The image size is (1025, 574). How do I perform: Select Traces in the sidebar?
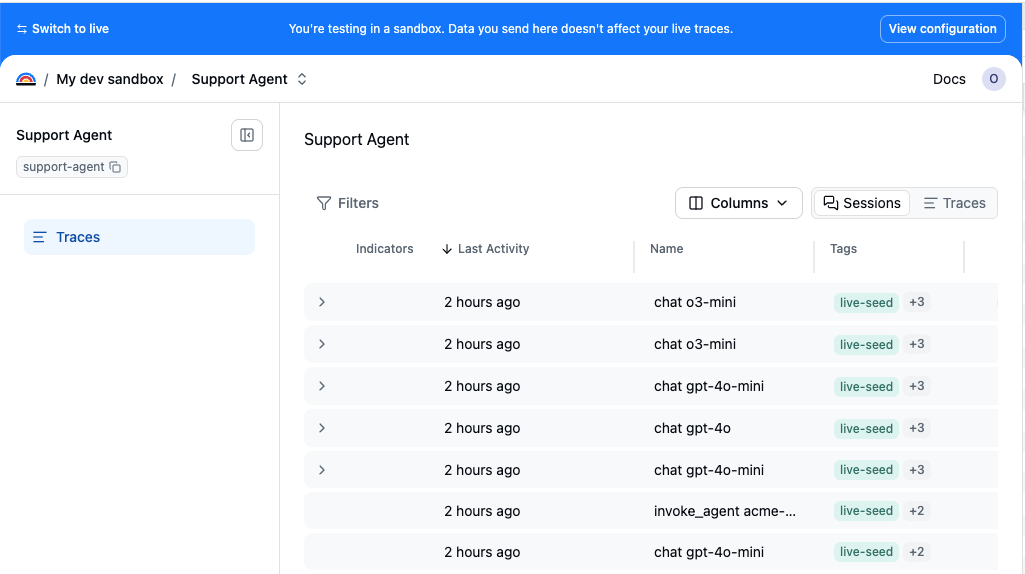point(139,237)
